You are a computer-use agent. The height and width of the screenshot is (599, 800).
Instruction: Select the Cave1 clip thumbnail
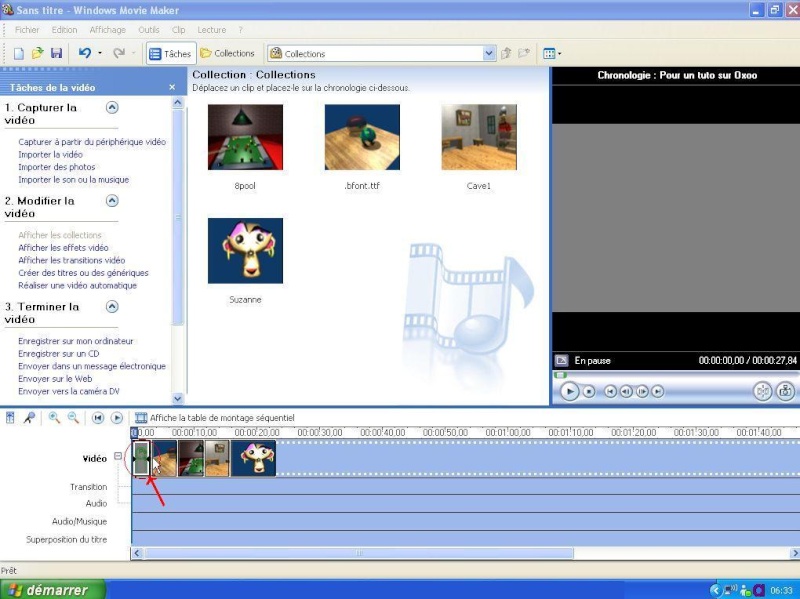479,137
